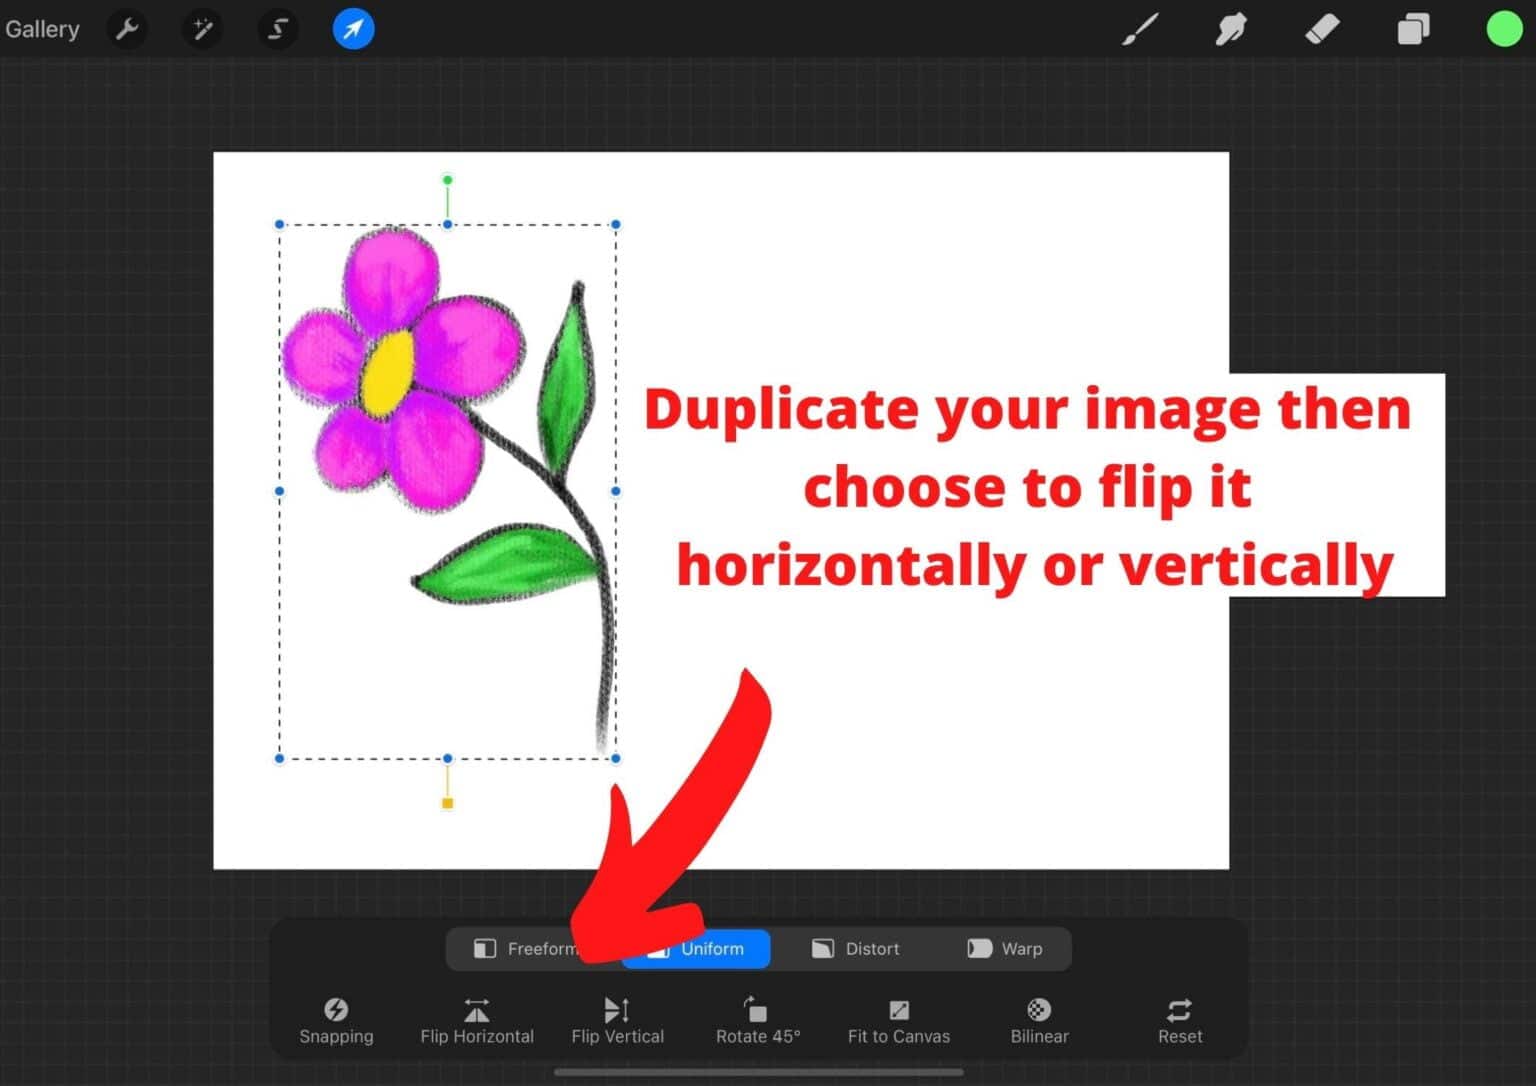Select the Transform arrow tool
This screenshot has width=1536, height=1086.
(353, 29)
